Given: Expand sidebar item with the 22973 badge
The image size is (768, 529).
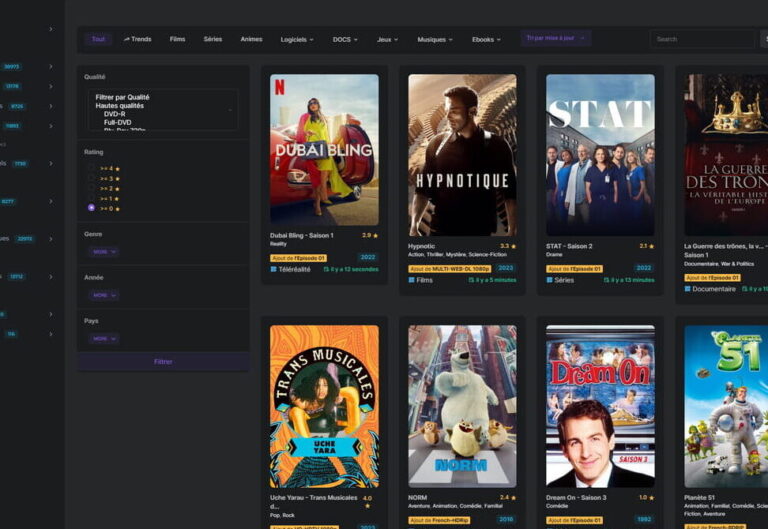Looking at the screenshot, I should pyautogui.click(x=51, y=239).
